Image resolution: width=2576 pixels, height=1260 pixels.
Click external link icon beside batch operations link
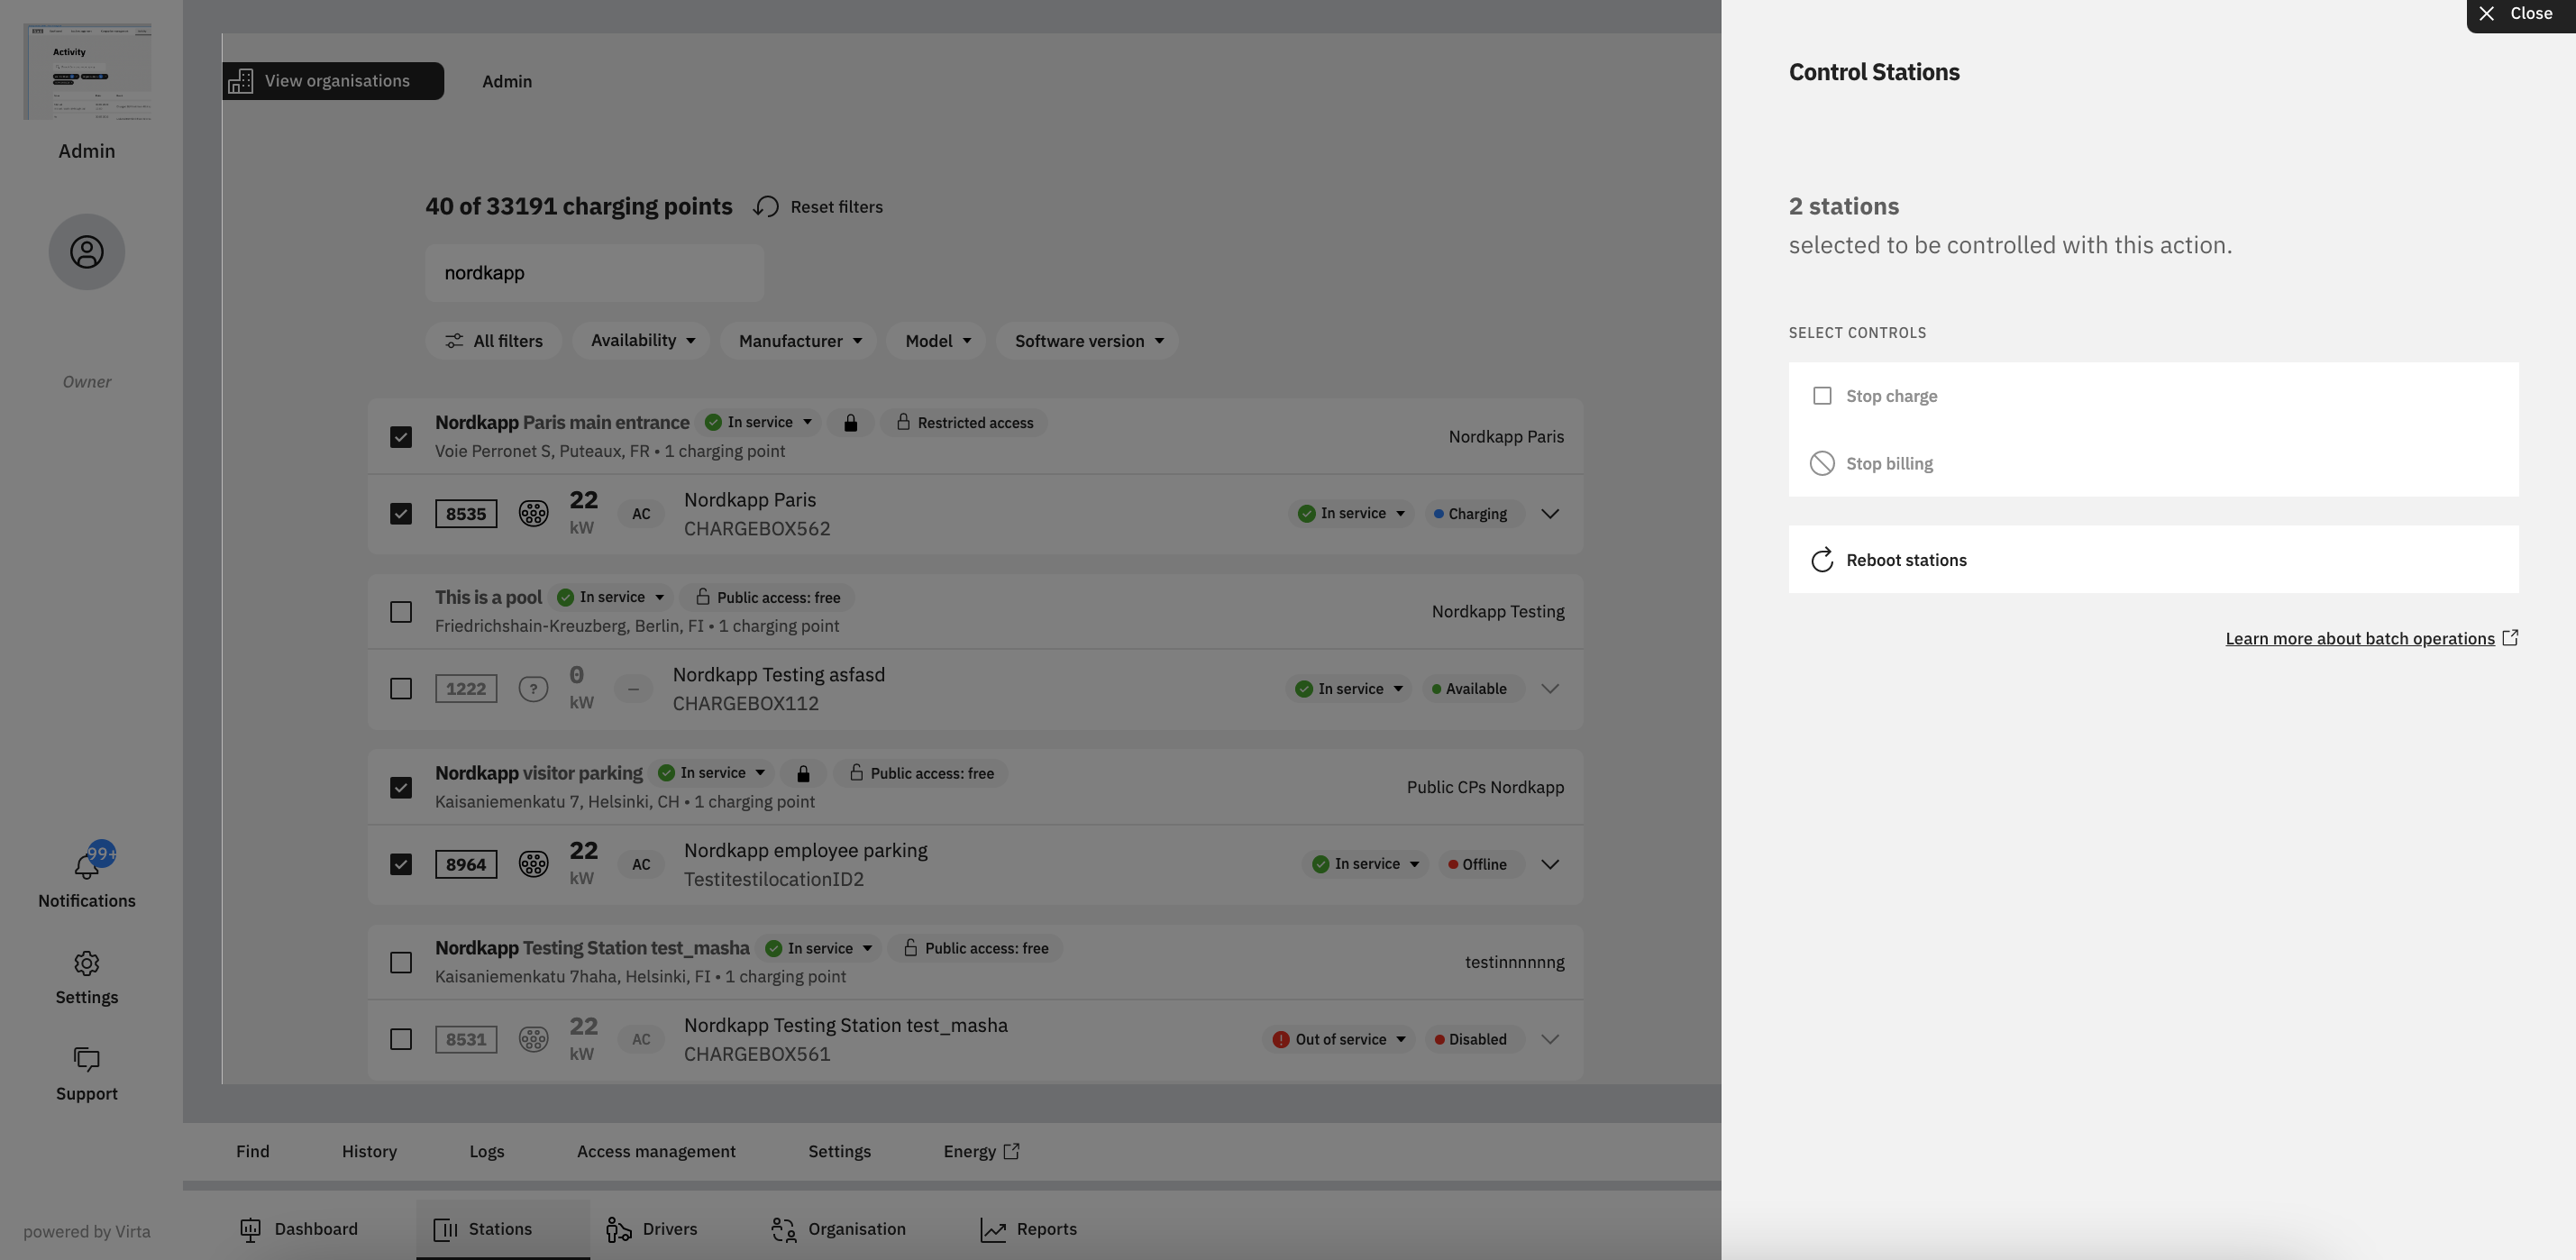[x=2510, y=638]
